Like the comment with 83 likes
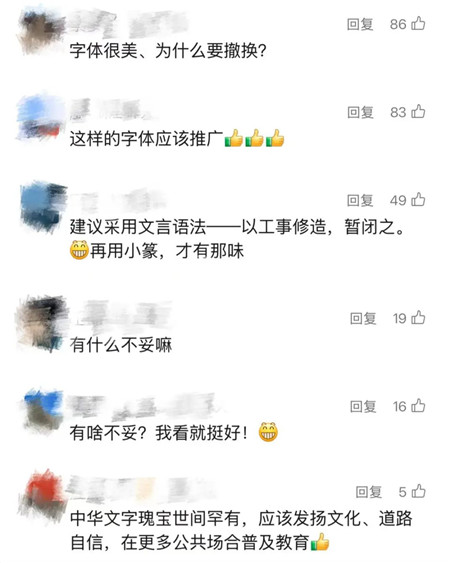The height and width of the screenshot is (563, 450). 418,112
